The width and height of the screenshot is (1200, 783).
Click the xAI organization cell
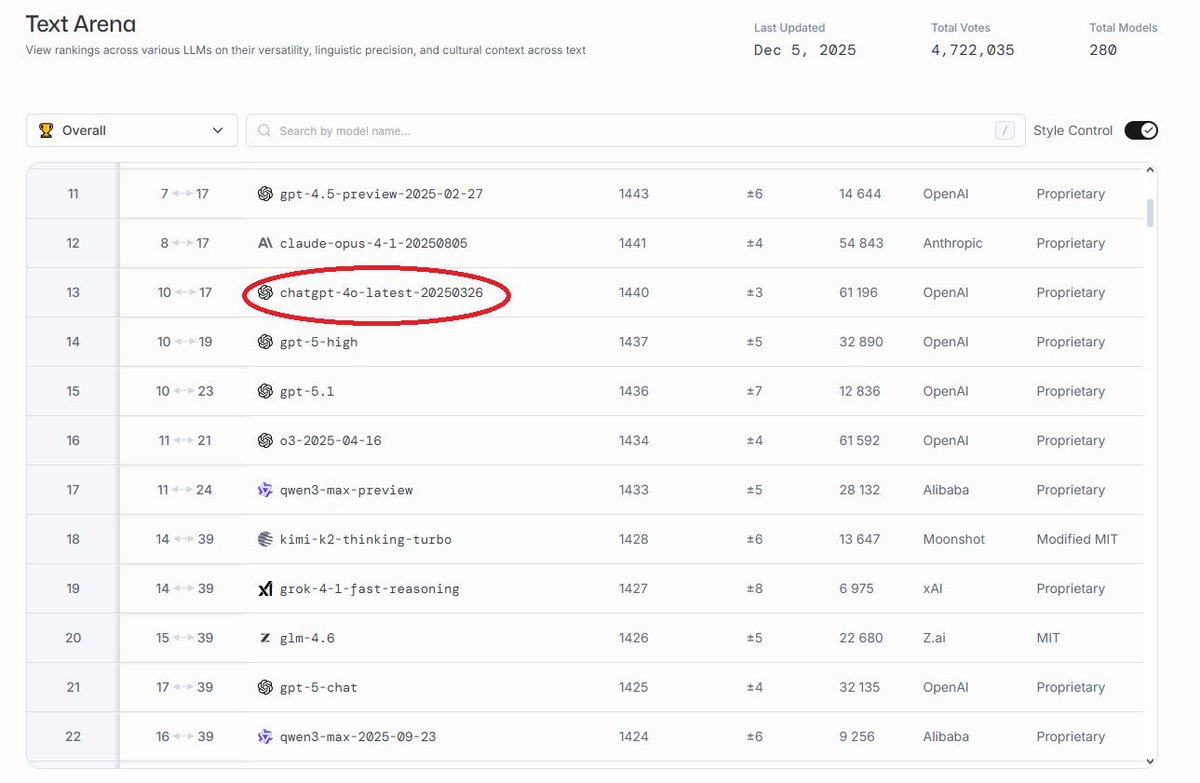(x=934, y=589)
